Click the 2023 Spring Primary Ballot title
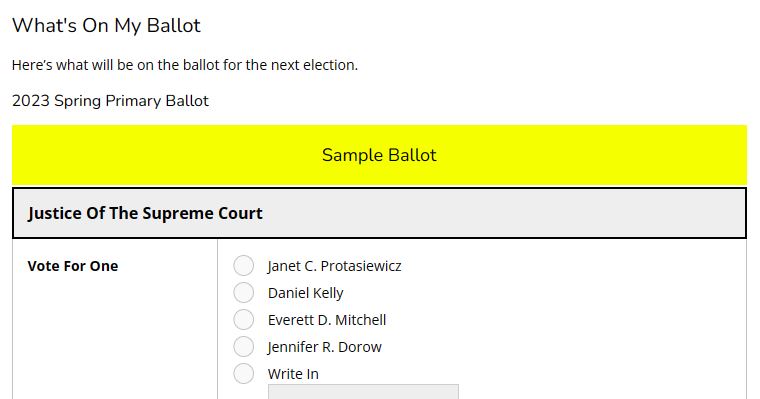The width and height of the screenshot is (760, 399). [111, 101]
